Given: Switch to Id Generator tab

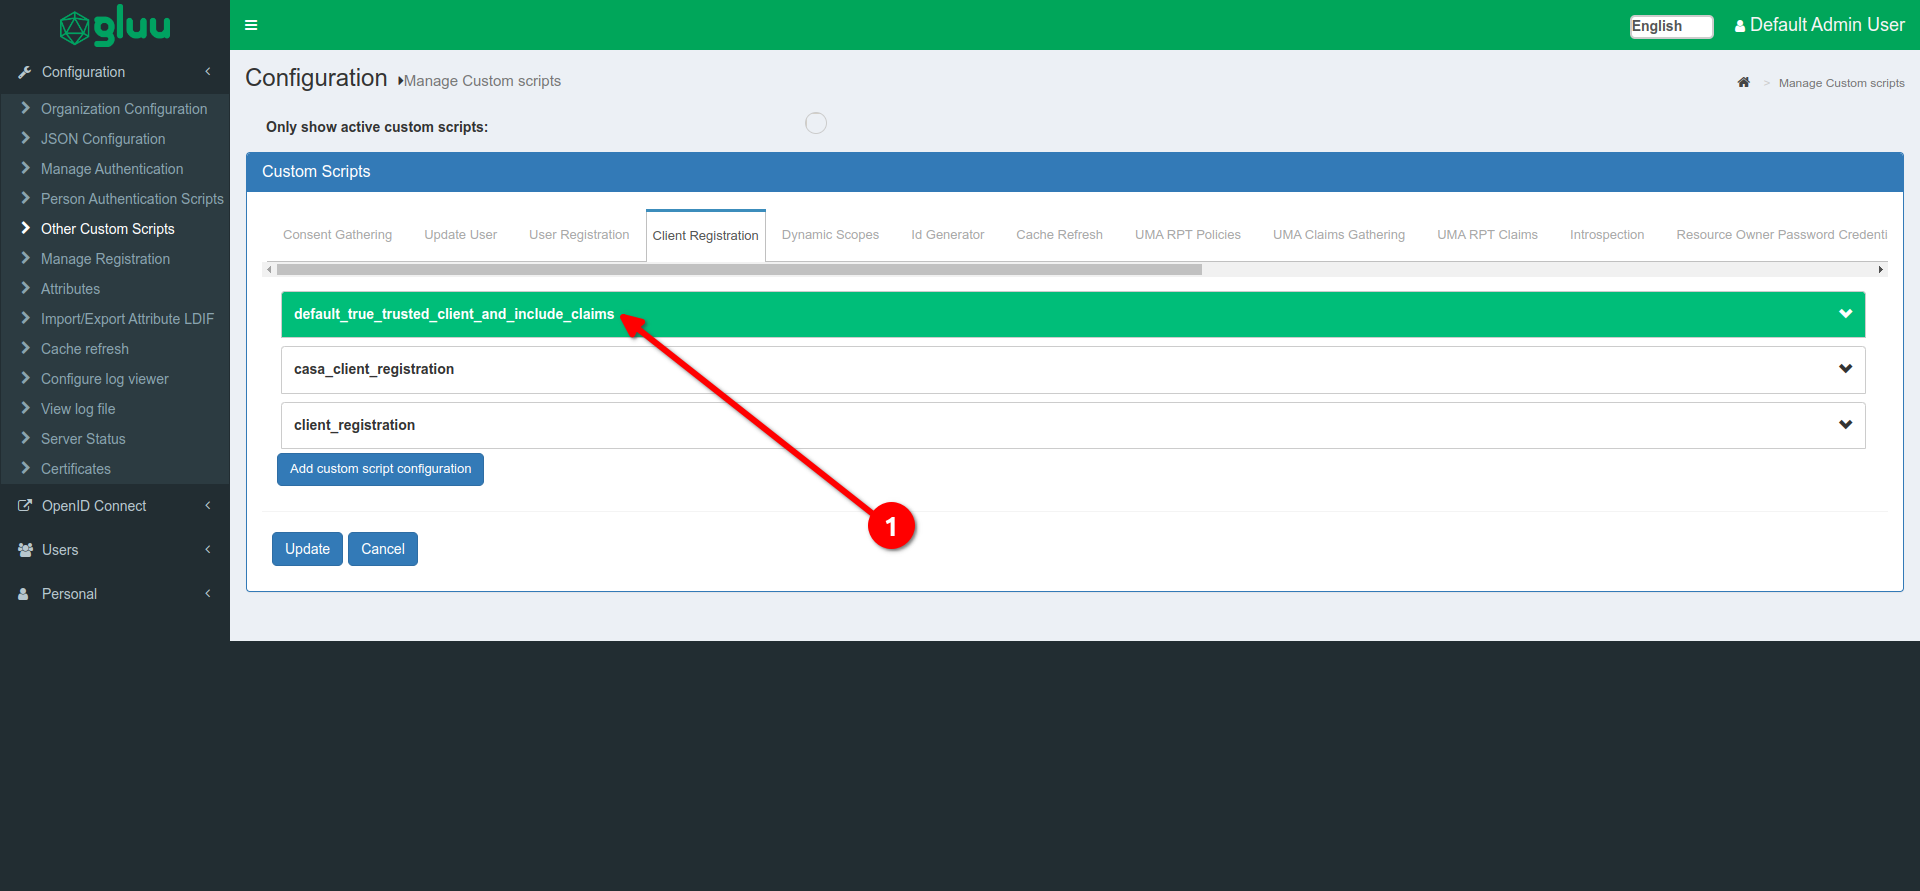Looking at the screenshot, I should click(x=947, y=235).
